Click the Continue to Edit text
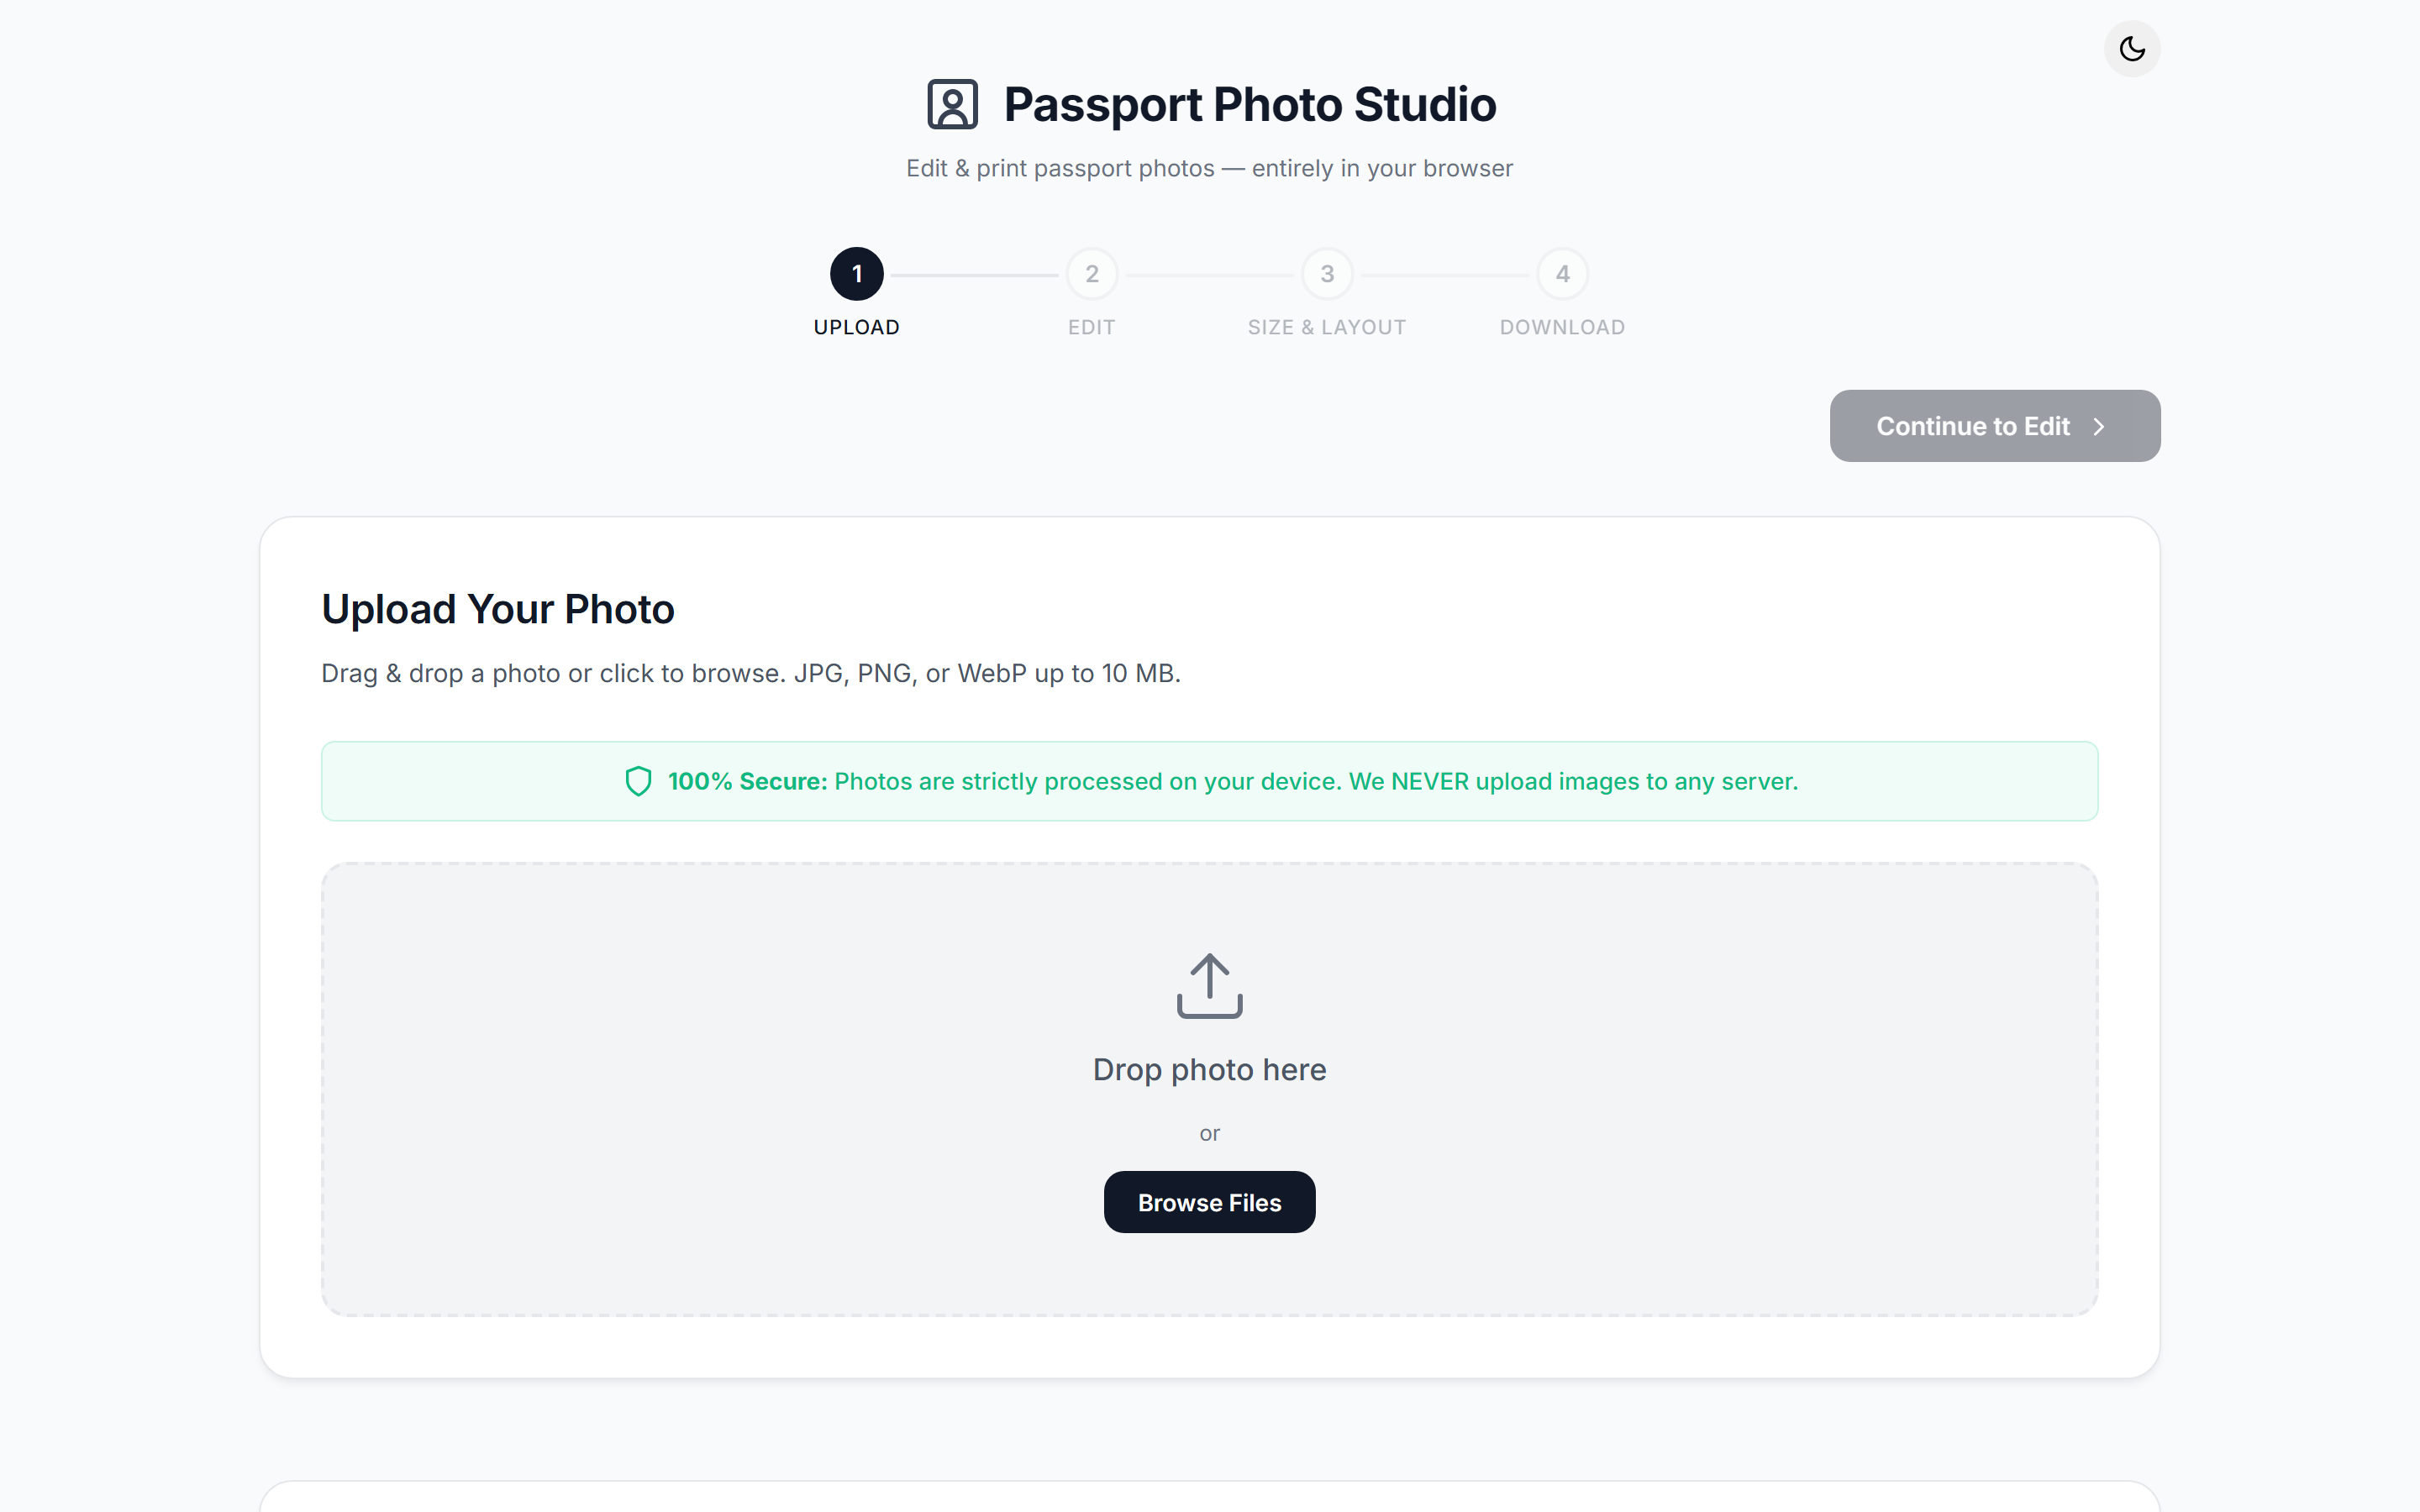The height and width of the screenshot is (1512, 2420). click(x=1972, y=427)
